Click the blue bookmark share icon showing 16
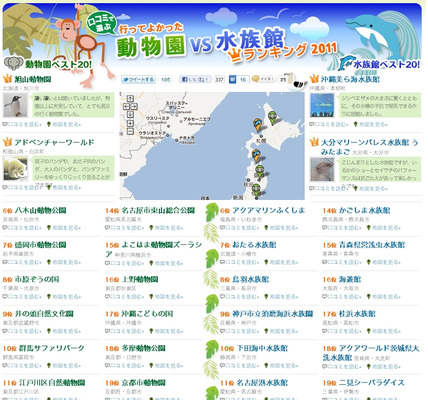This screenshot has height=400, width=428. click(x=233, y=79)
